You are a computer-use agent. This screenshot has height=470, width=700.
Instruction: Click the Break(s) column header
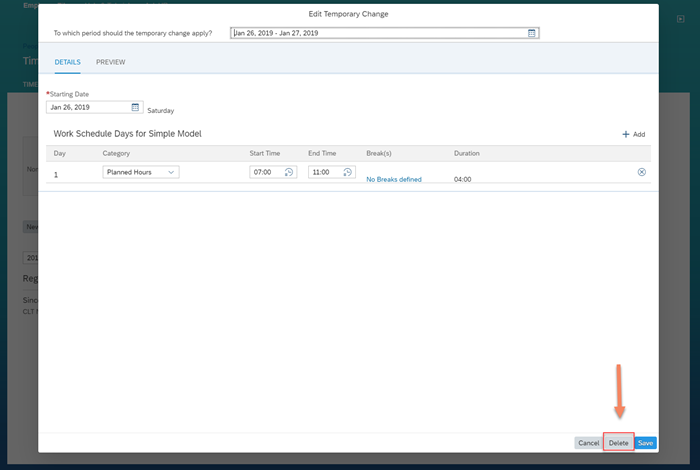pyautogui.click(x=379, y=153)
